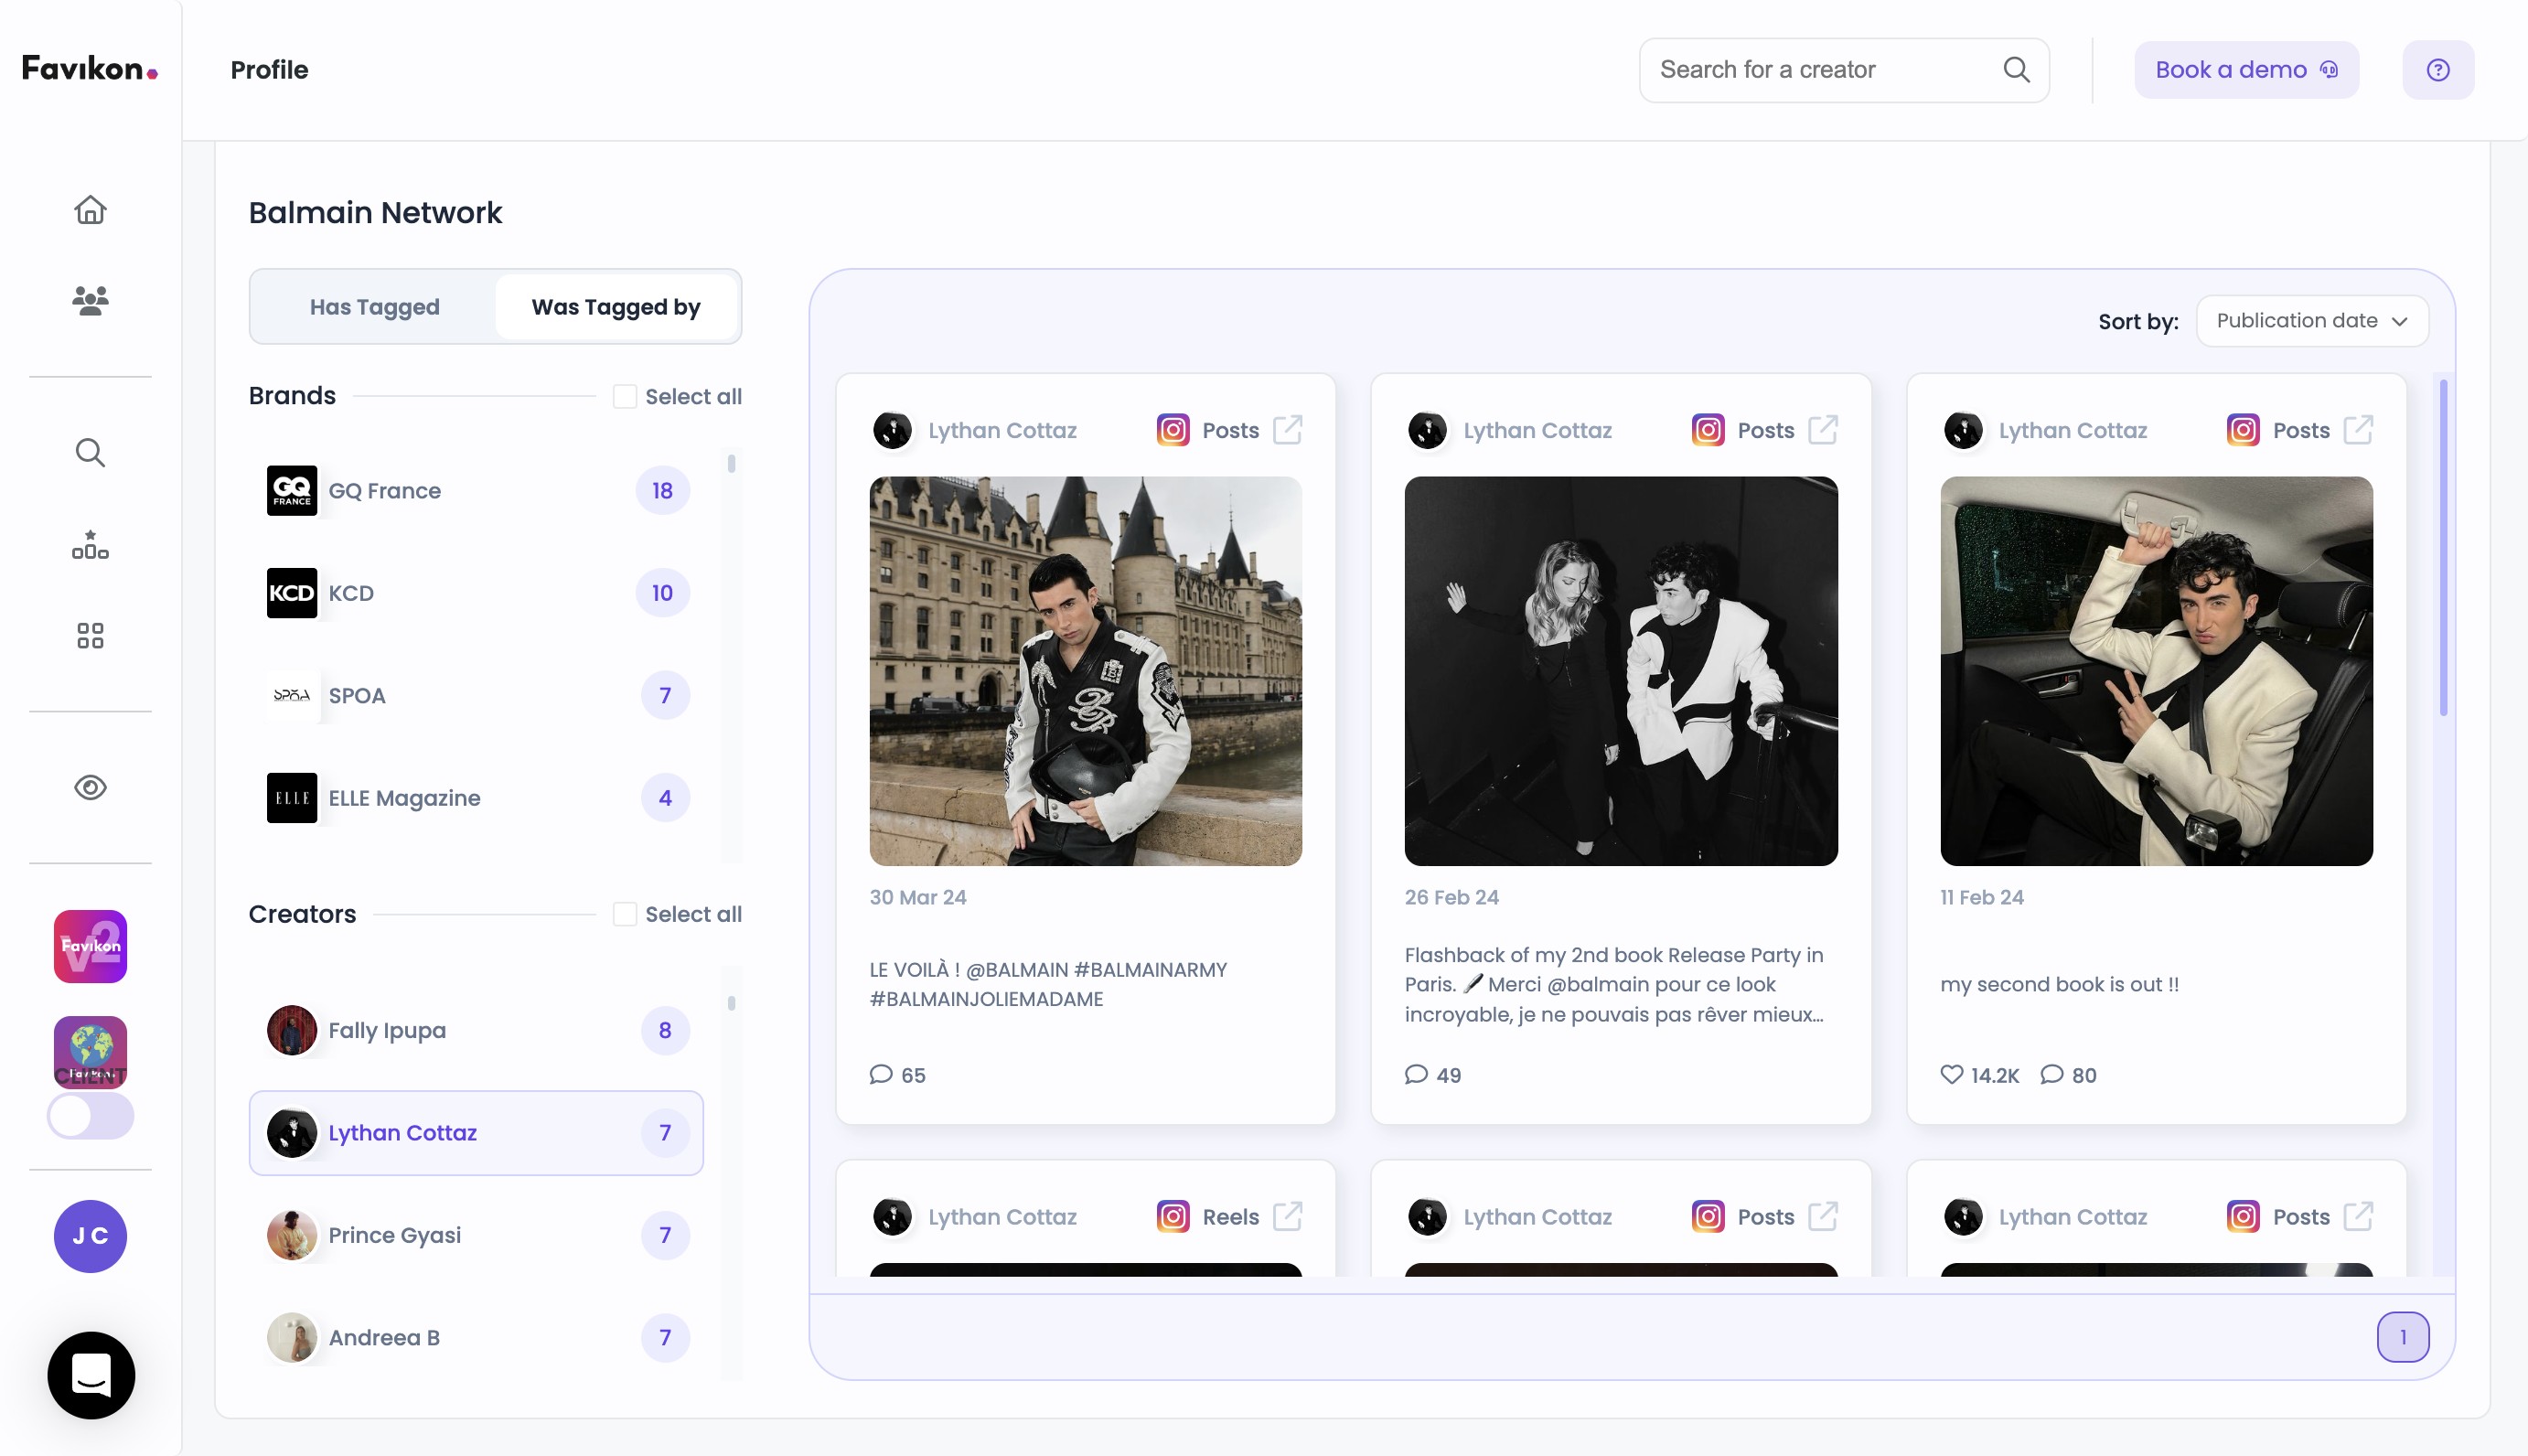Open external link on 30 Mar 24 post
Image resolution: width=2528 pixels, height=1456 pixels.
pyautogui.click(x=1287, y=430)
